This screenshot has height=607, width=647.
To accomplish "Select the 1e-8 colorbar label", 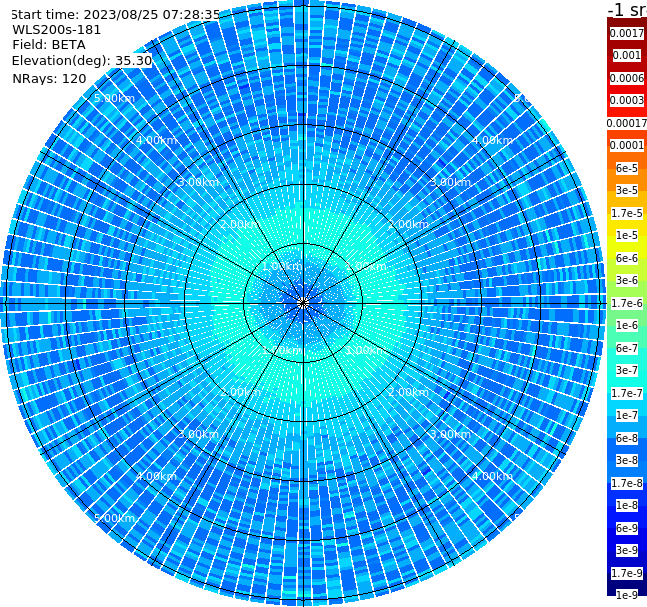I will point(627,505).
